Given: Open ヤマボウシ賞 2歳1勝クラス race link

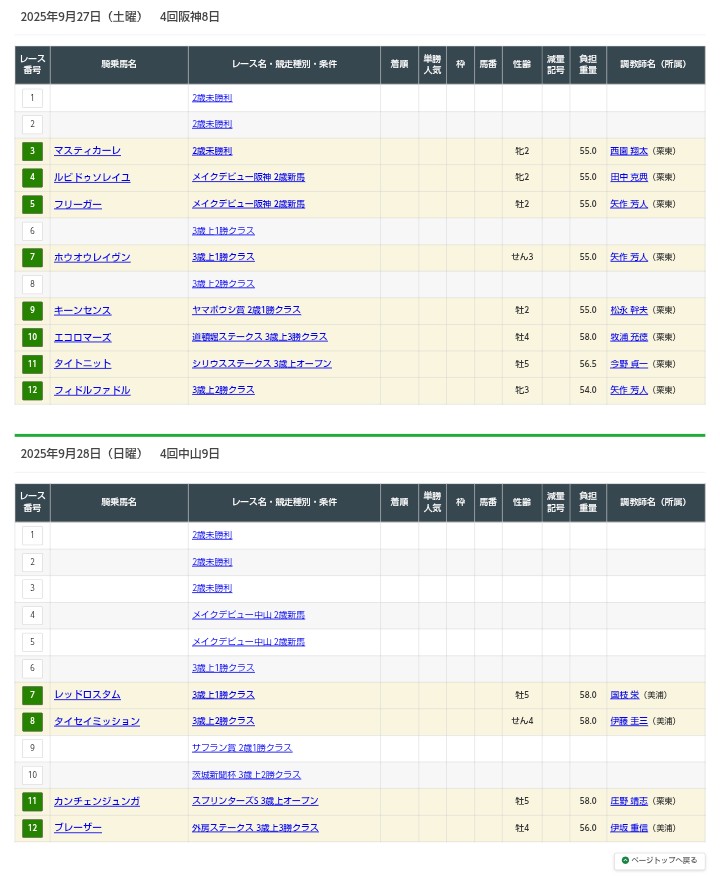Looking at the screenshot, I should tap(246, 310).
